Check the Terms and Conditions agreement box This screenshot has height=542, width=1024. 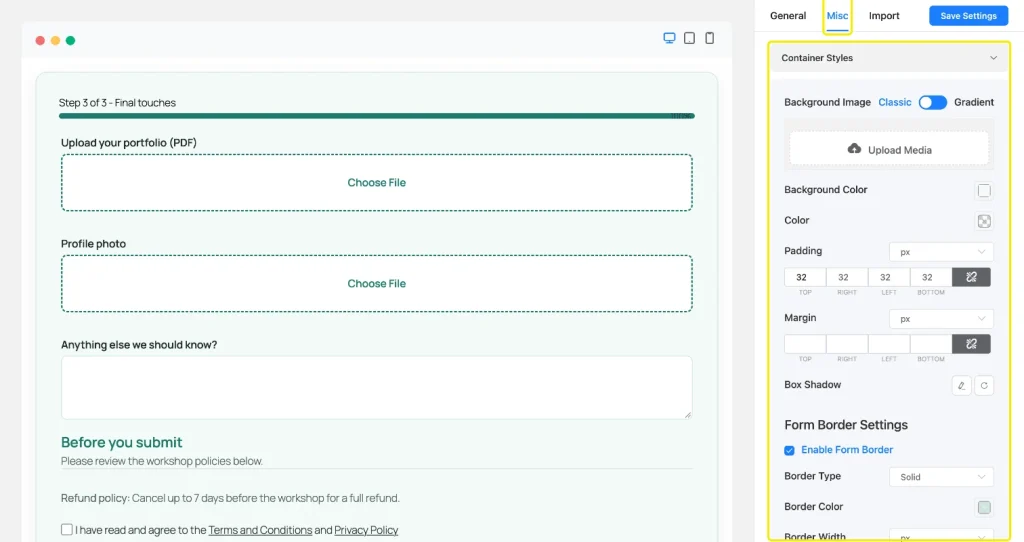(67, 530)
